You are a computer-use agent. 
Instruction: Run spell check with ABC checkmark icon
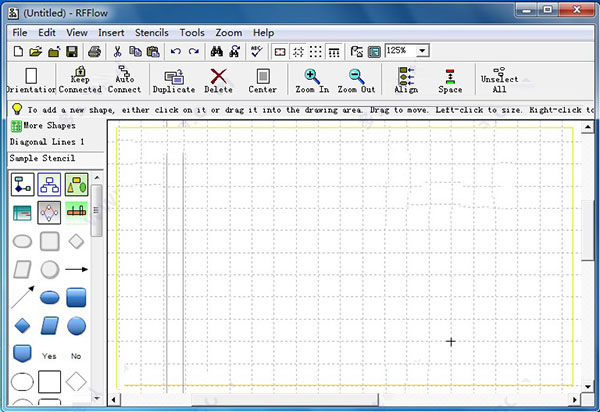tap(256, 51)
